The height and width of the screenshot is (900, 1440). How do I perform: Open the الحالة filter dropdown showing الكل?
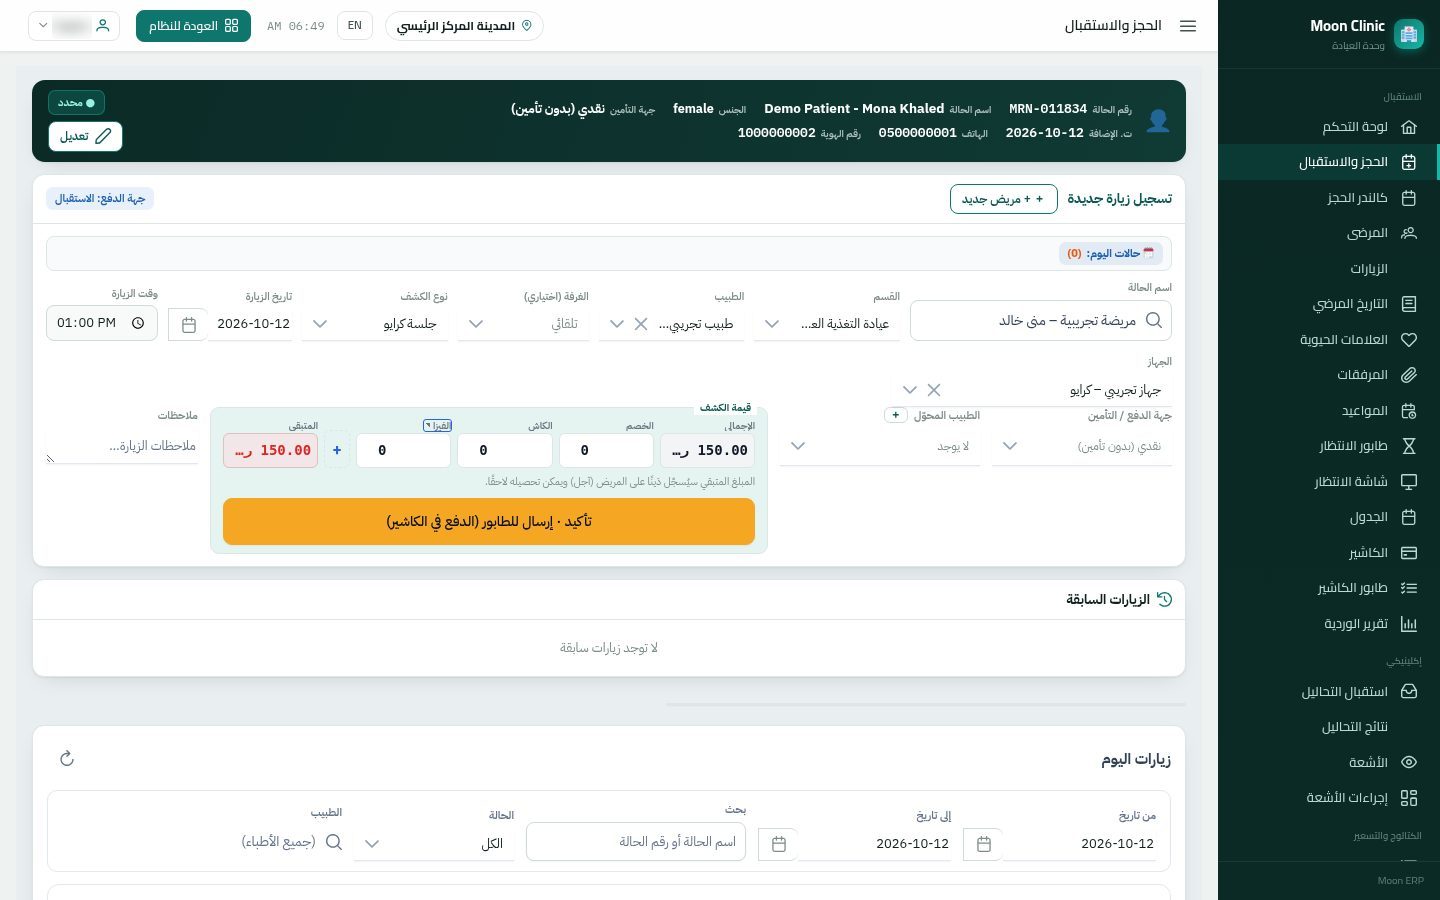[x=434, y=843]
